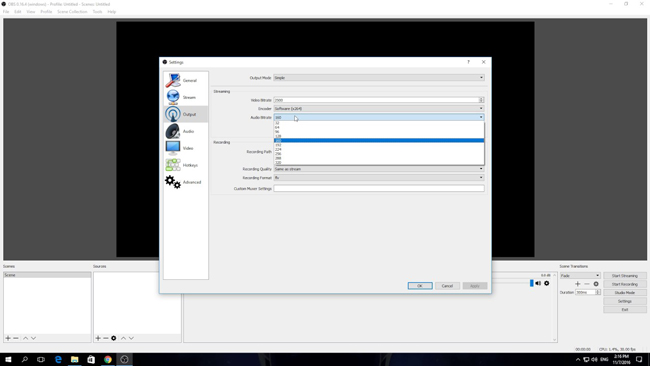Click the Start Recording button
The image size is (650, 366).
pos(625,284)
